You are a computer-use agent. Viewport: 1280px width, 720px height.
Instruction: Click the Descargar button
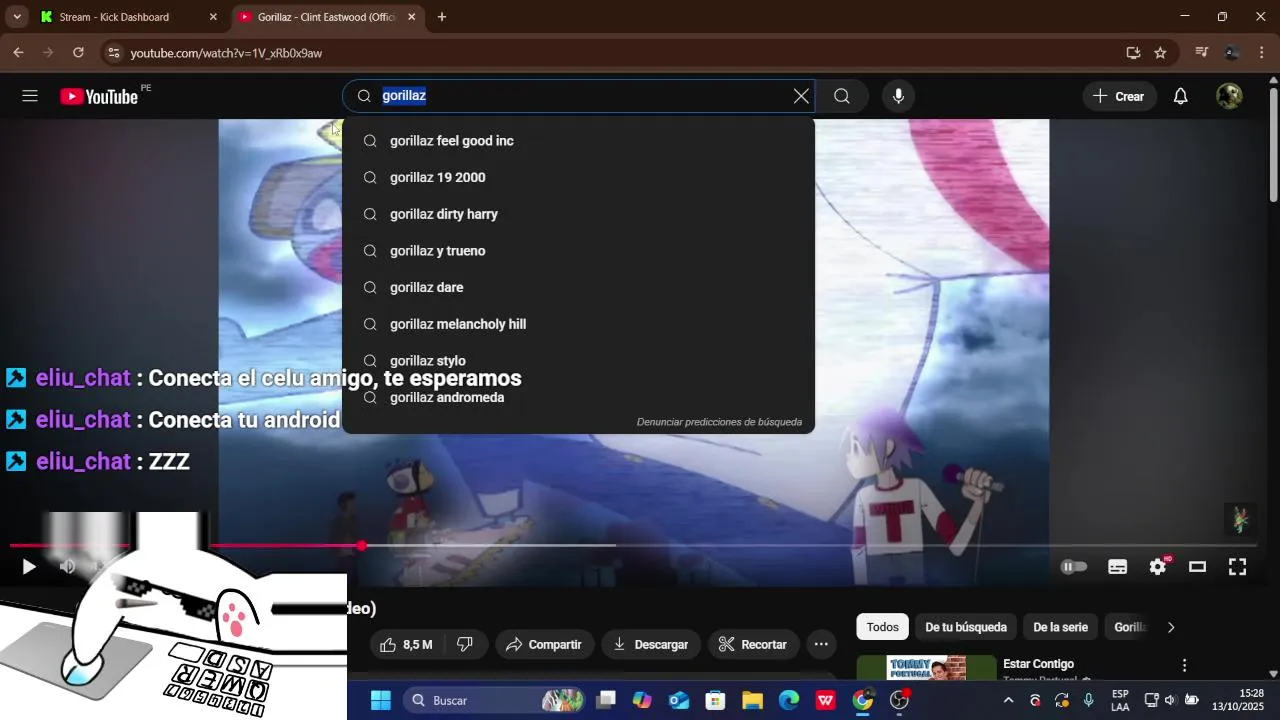click(651, 645)
